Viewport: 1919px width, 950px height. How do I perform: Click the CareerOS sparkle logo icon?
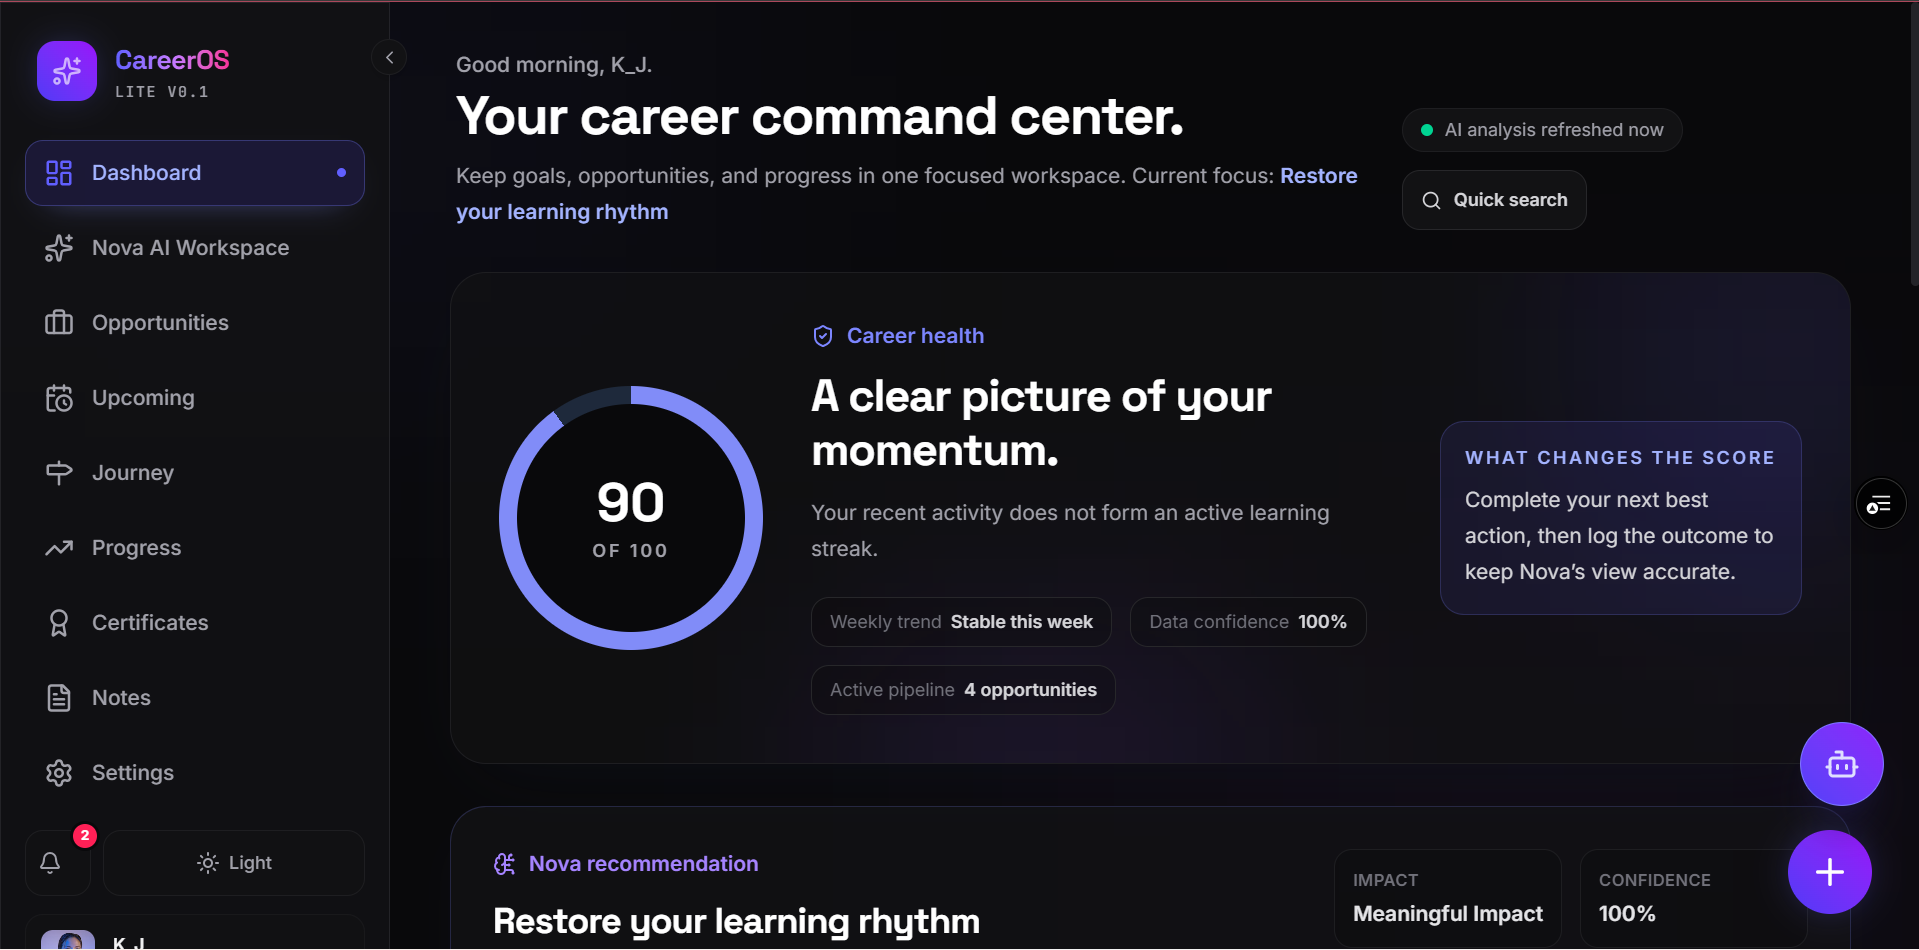67,71
